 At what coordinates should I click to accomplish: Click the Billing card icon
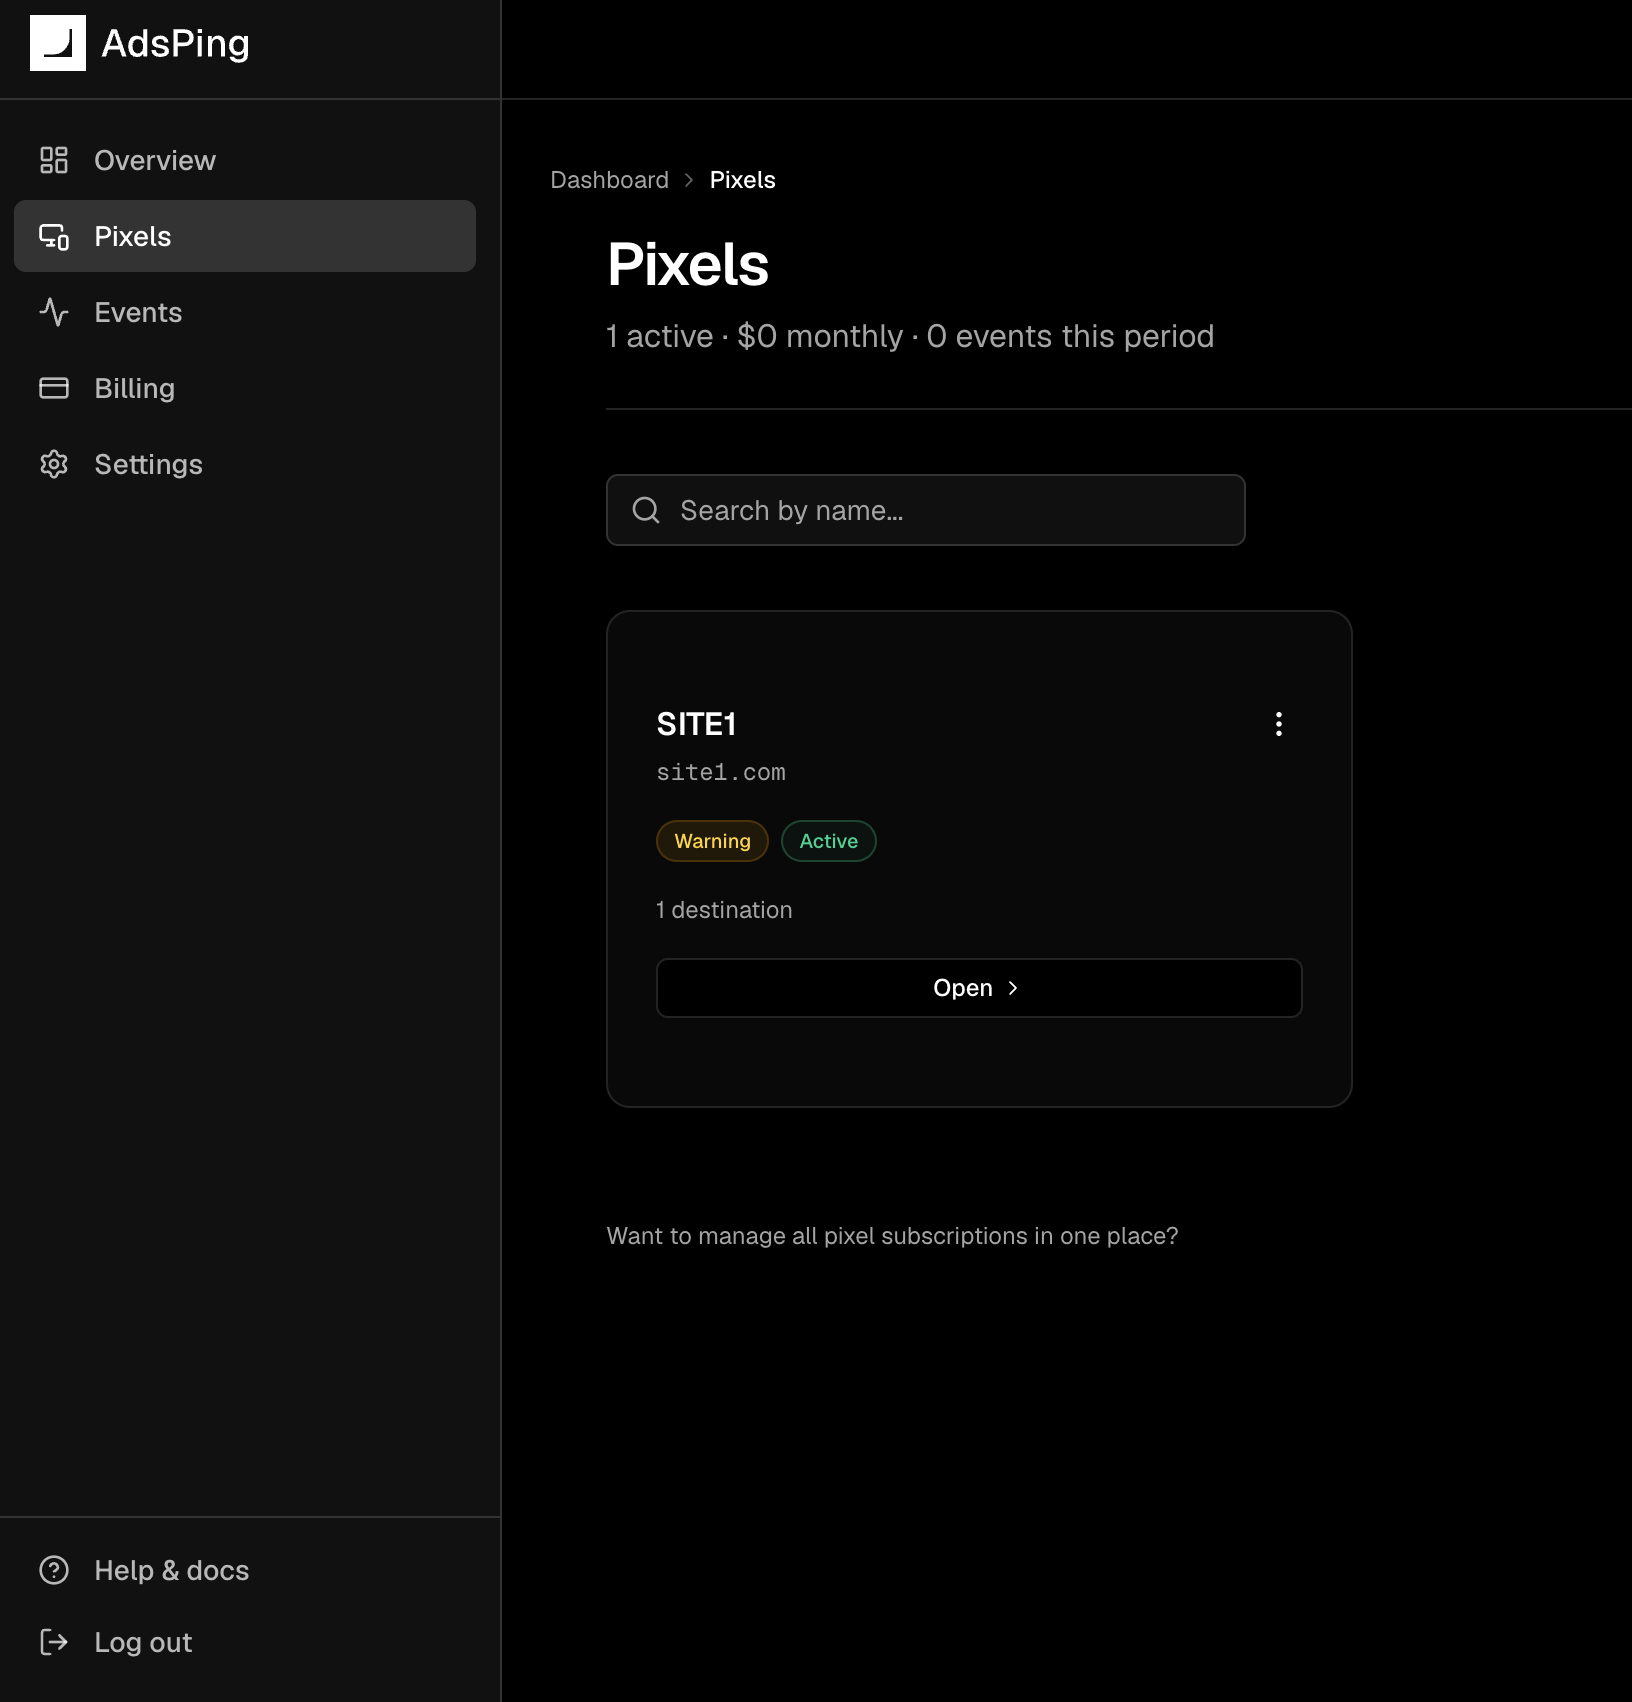click(54, 388)
